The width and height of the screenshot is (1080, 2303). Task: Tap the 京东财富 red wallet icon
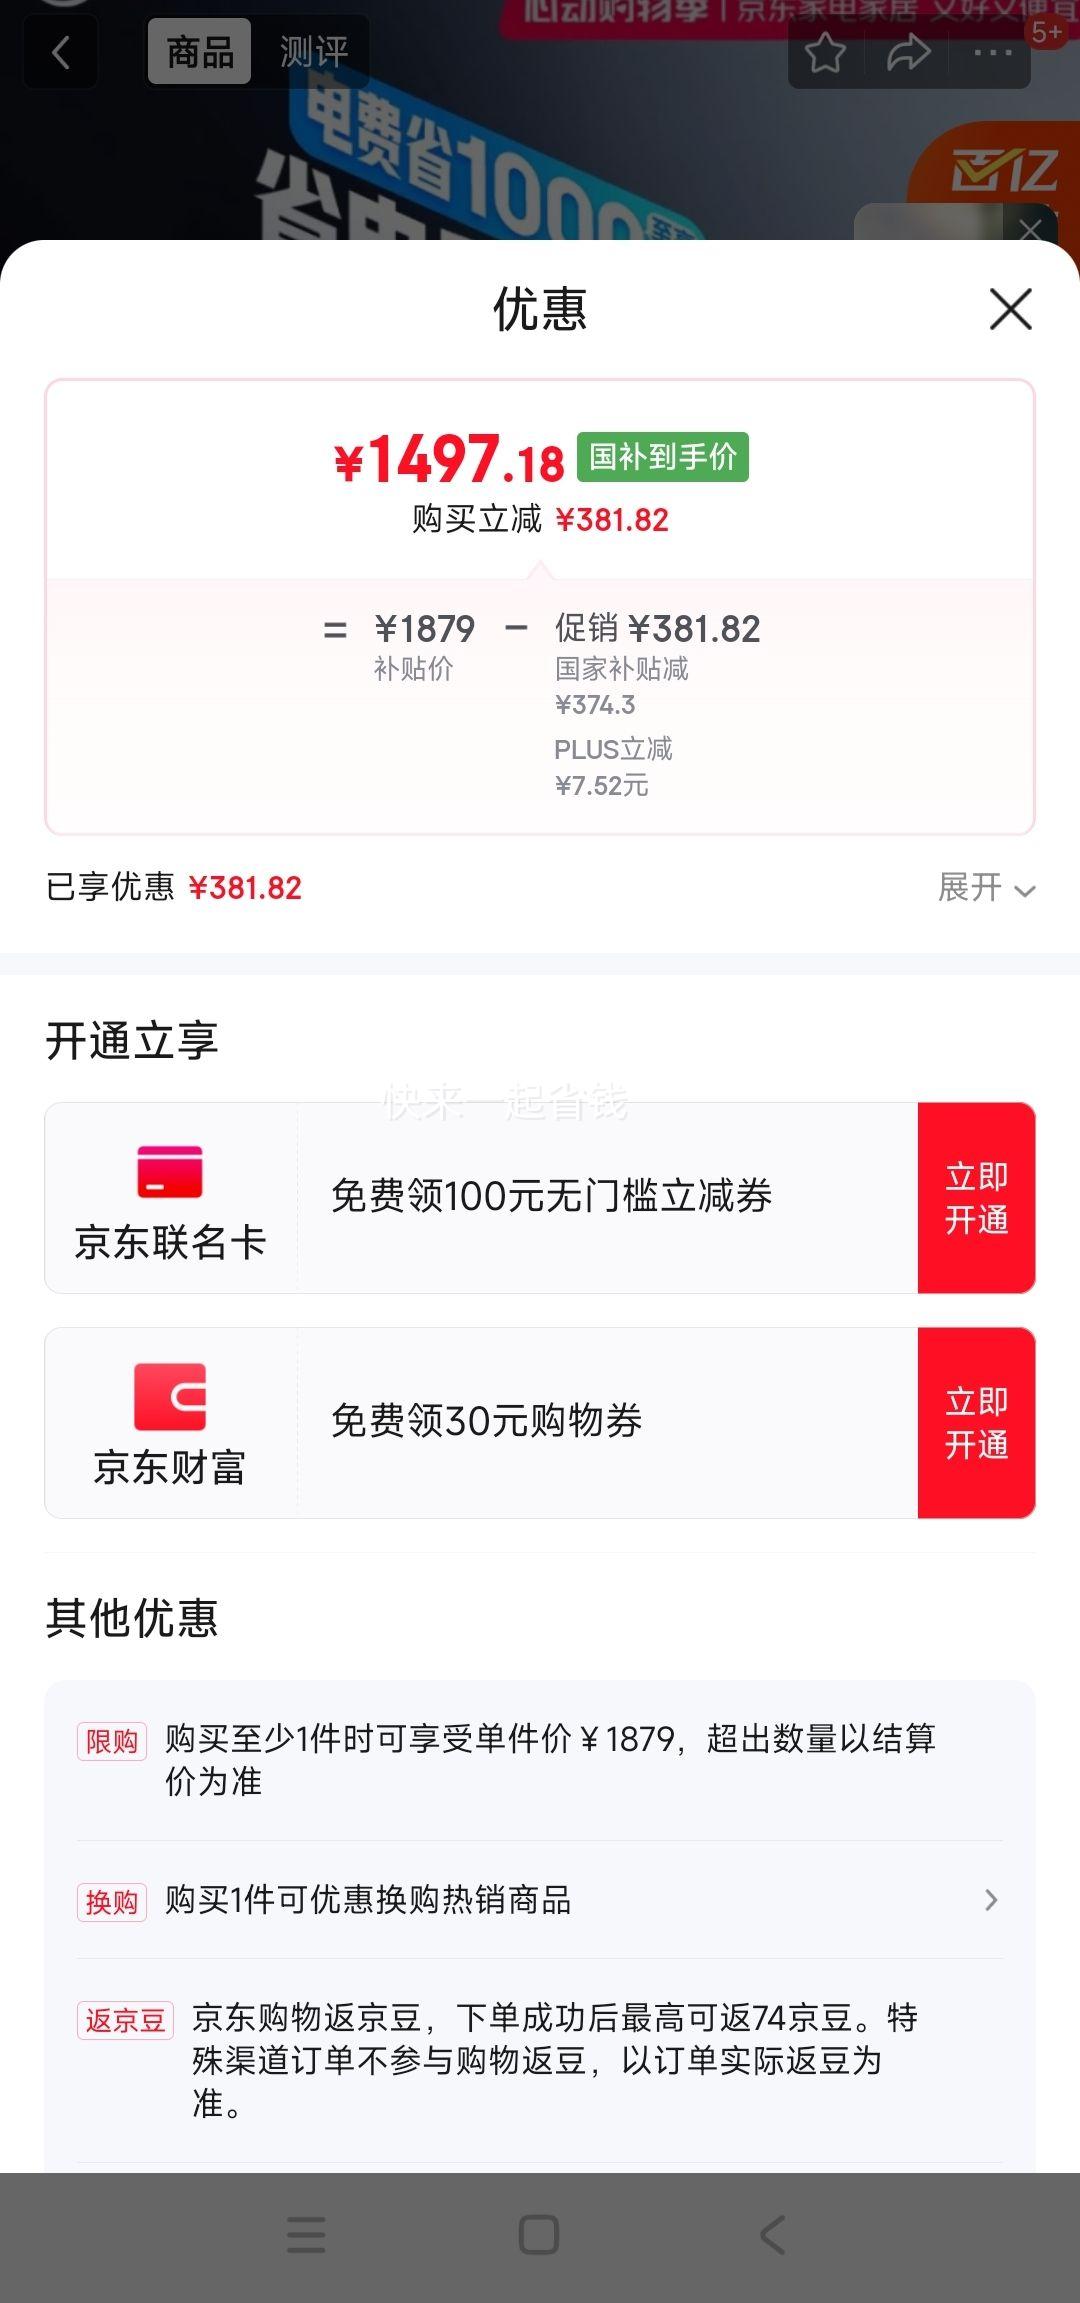click(x=170, y=1396)
